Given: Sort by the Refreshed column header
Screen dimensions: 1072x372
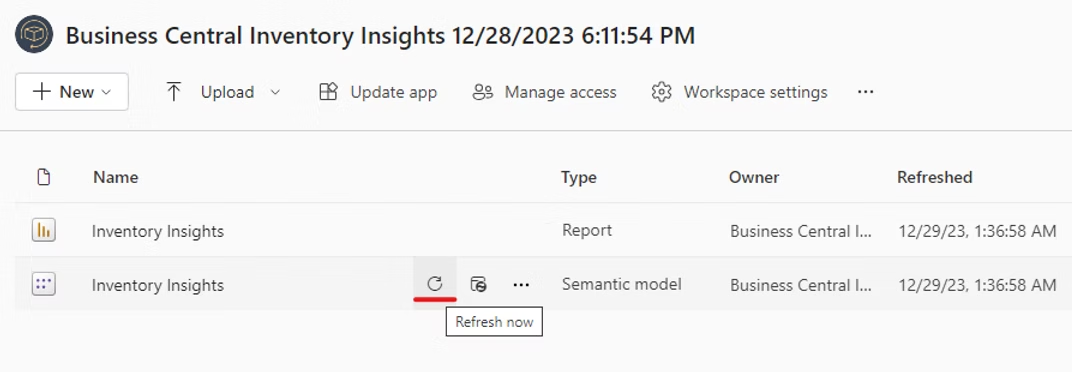Looking at the screenshot, I should pos(935,177).
